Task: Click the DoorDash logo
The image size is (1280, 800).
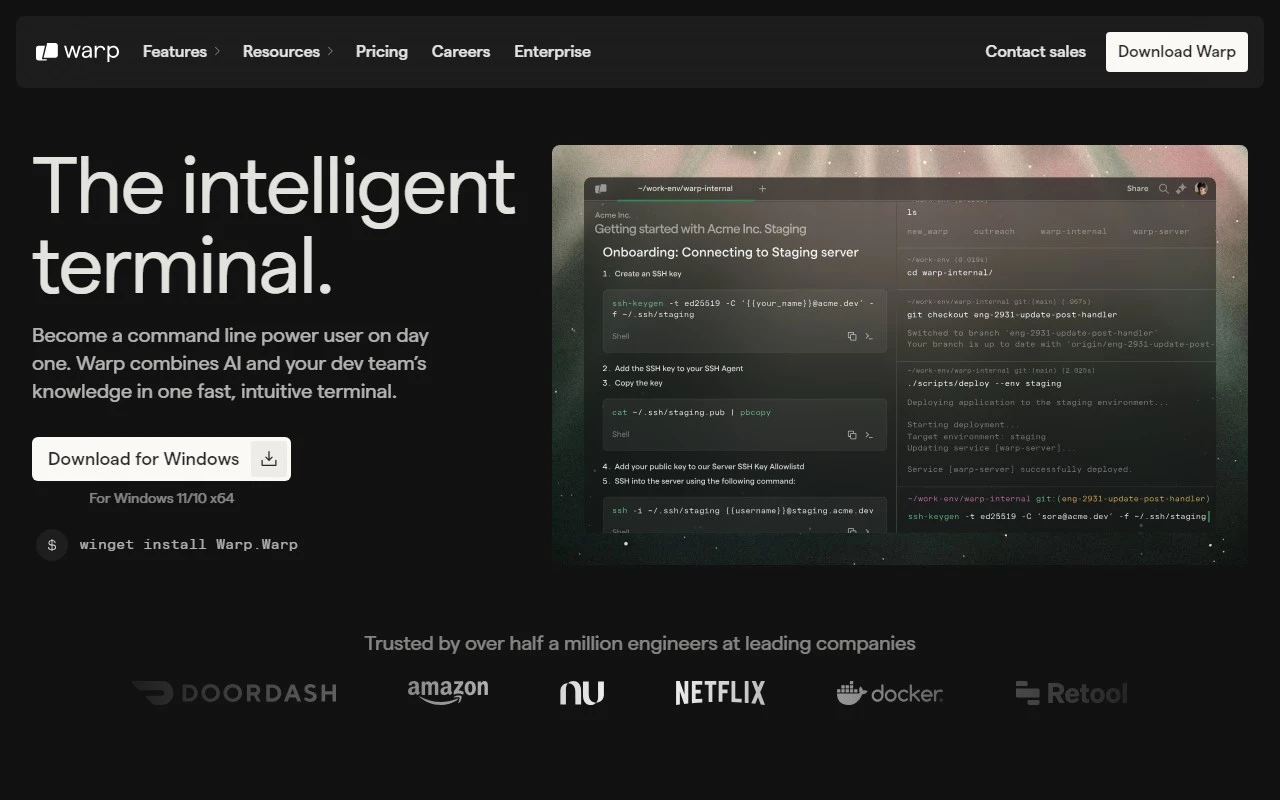Action: point(234,693)
